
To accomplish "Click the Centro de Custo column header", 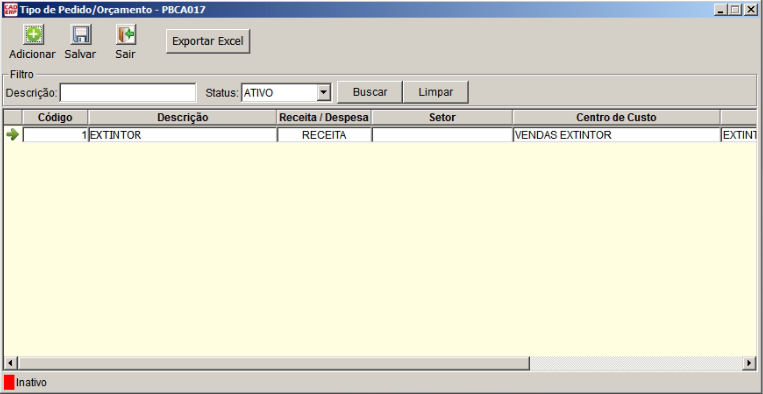I will [x=616, y=117].
